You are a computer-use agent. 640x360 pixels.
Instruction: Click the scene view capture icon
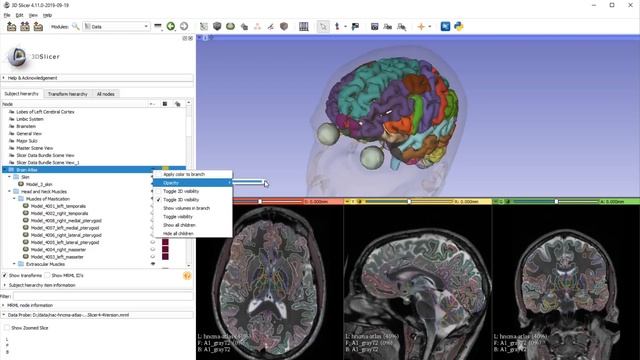click(388, 27)
